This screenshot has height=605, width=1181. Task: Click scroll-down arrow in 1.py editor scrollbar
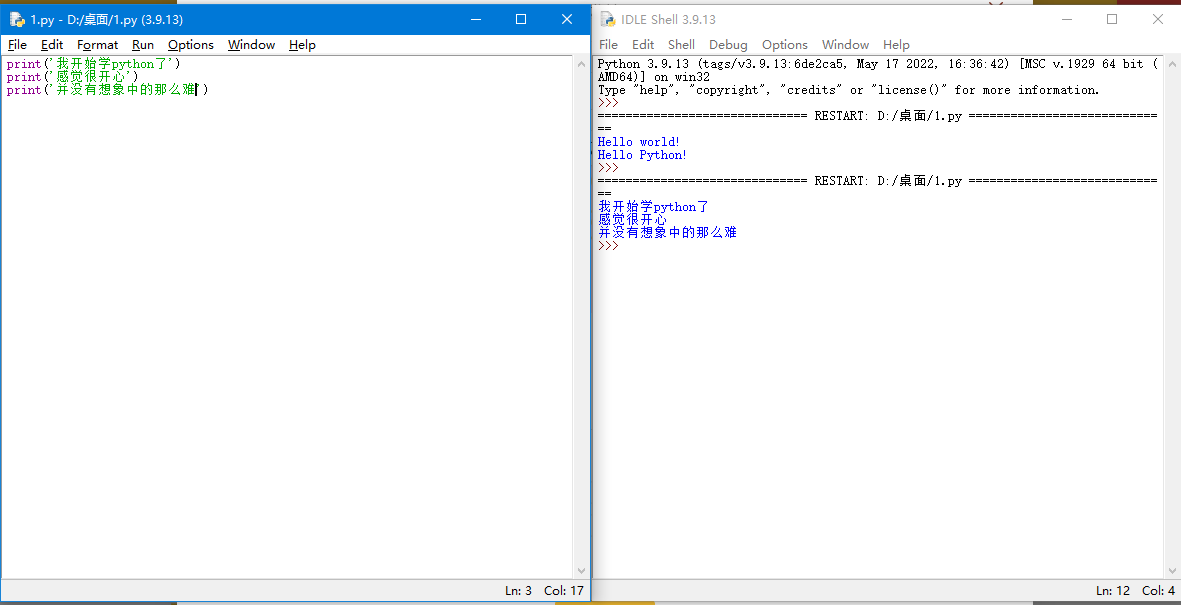click(x=581, y=571)
